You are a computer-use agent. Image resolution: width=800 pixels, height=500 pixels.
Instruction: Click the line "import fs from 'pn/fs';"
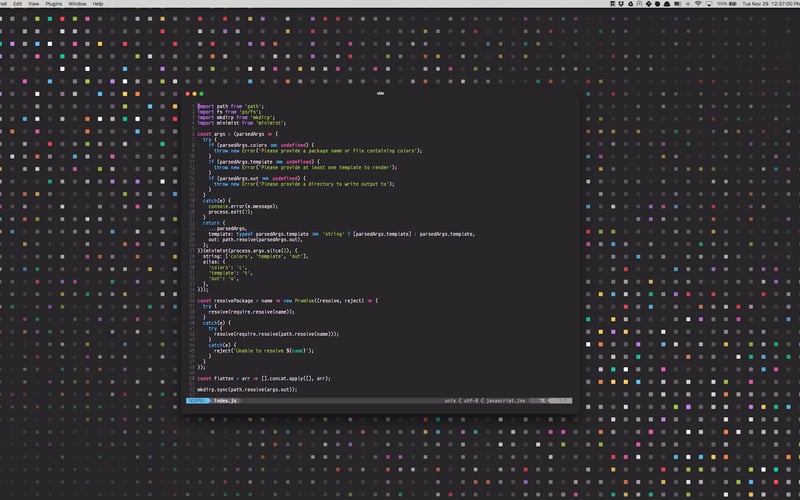tap(229, 112)
